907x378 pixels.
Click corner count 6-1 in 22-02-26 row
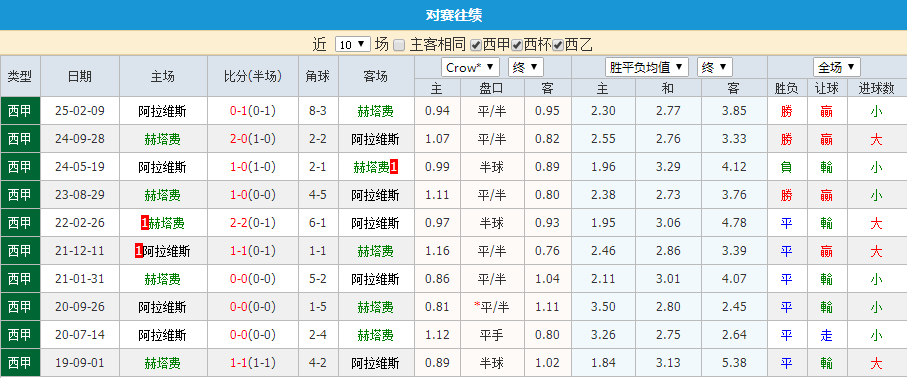[318, 223]
